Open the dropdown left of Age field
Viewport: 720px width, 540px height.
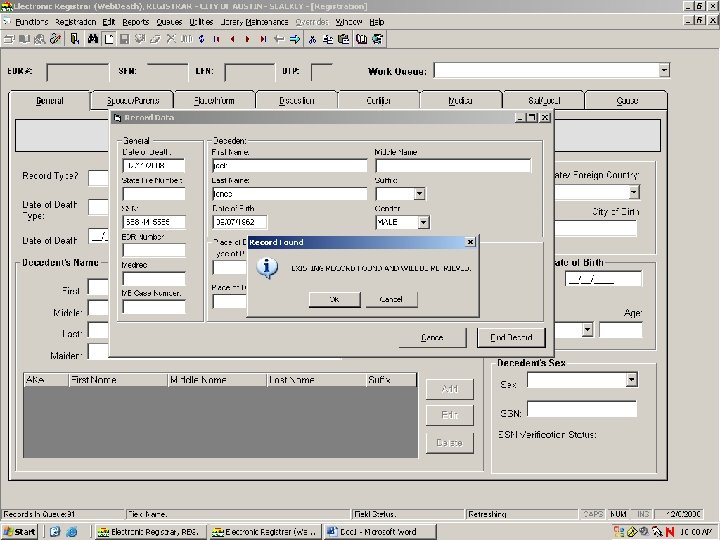587,329
